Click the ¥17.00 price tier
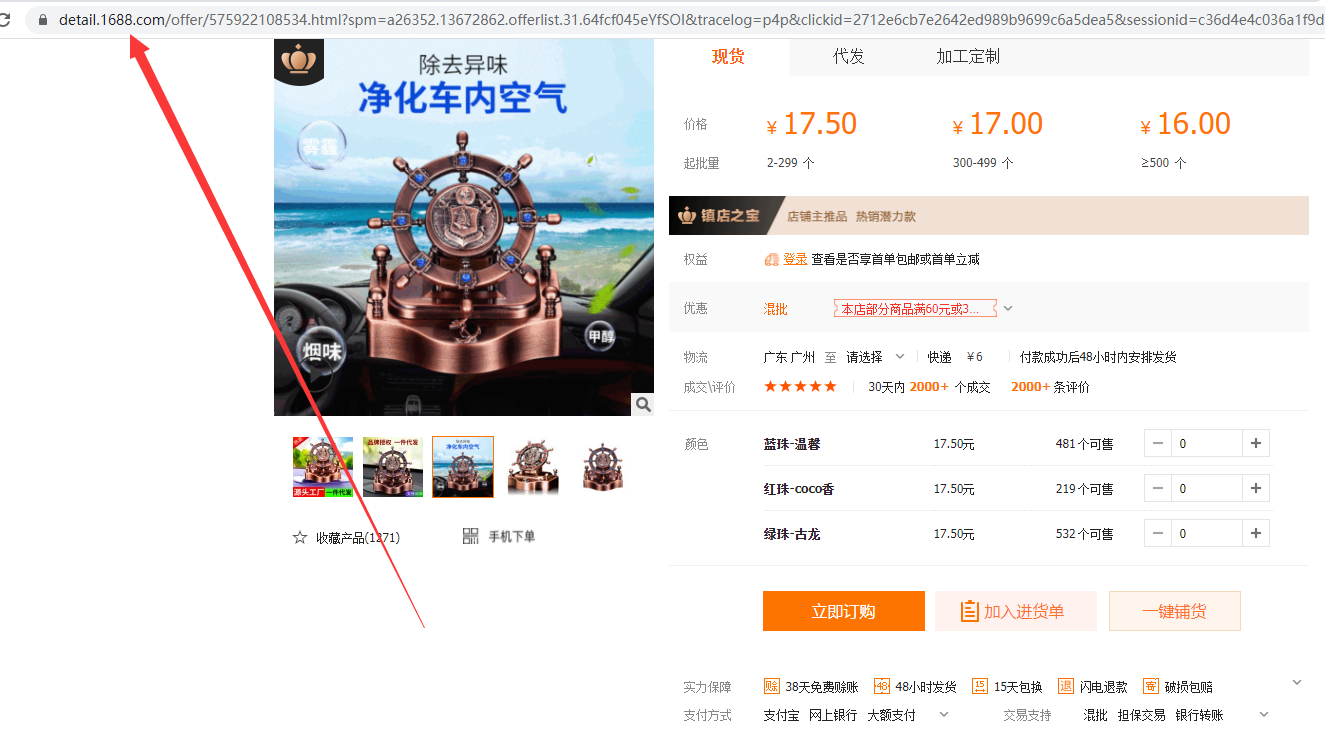The image size is (1325, 754). 998,124
